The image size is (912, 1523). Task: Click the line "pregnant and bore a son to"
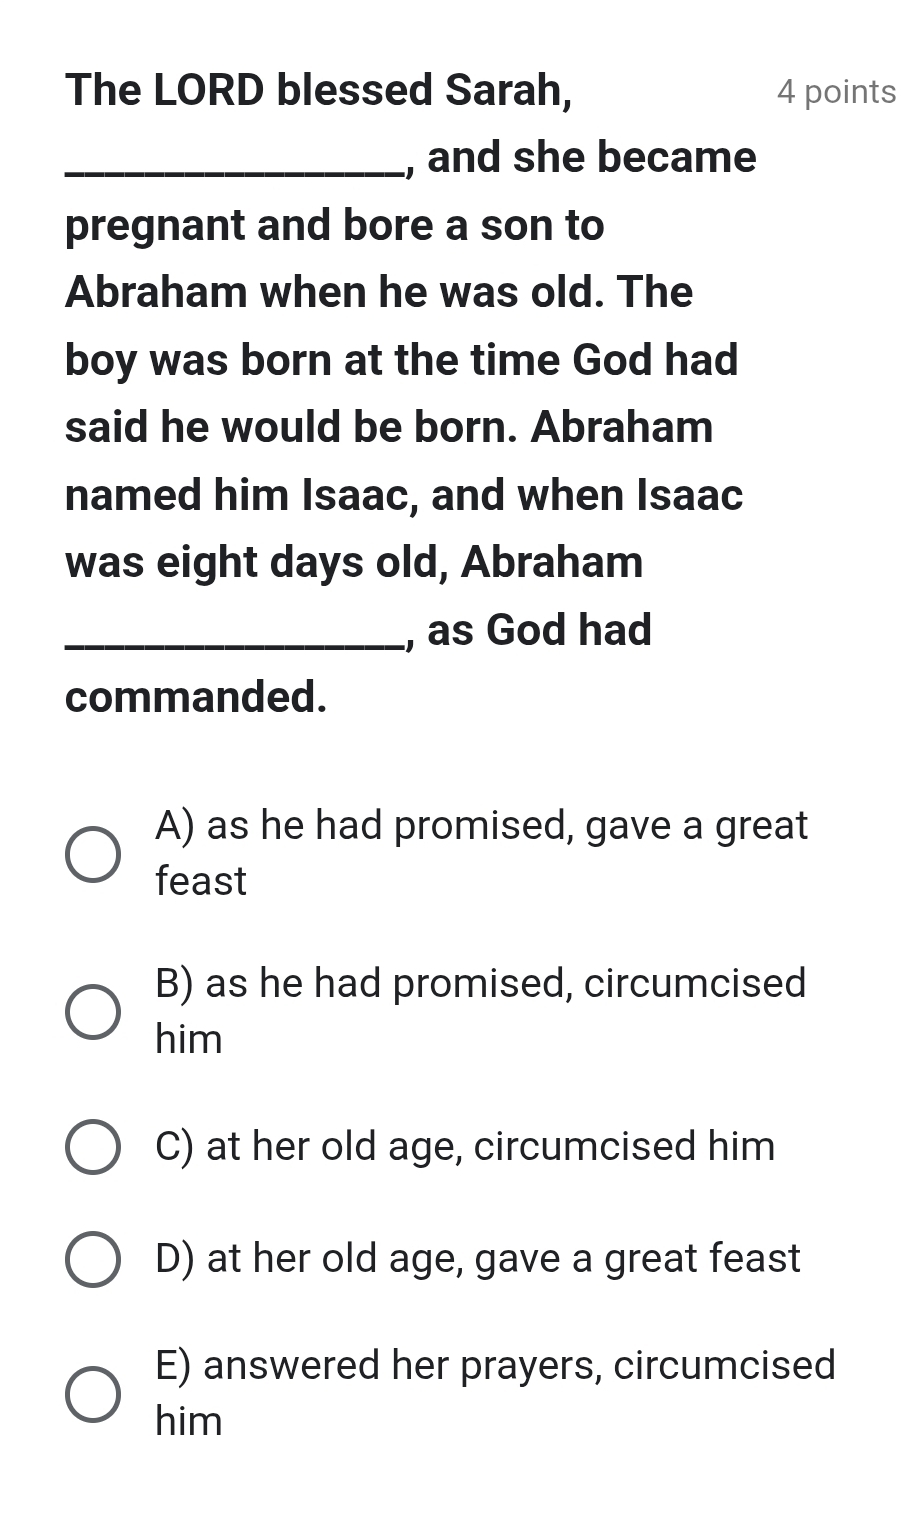tap(335, 225)
